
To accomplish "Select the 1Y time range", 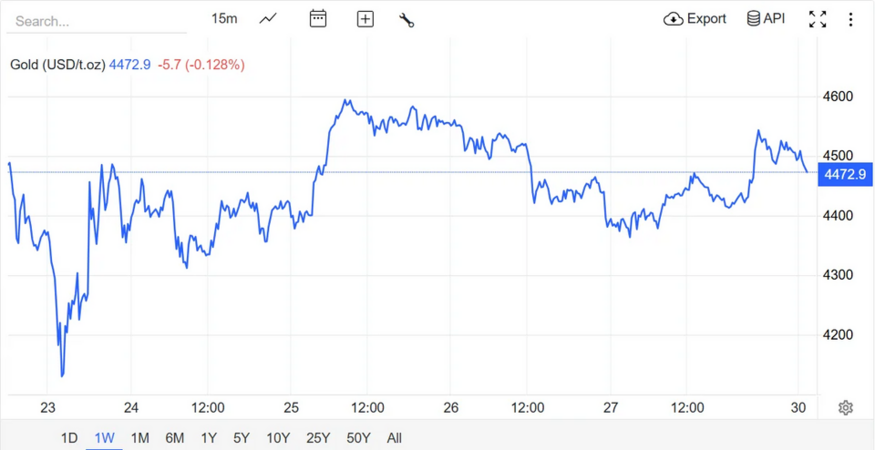I will click(208, 438).
